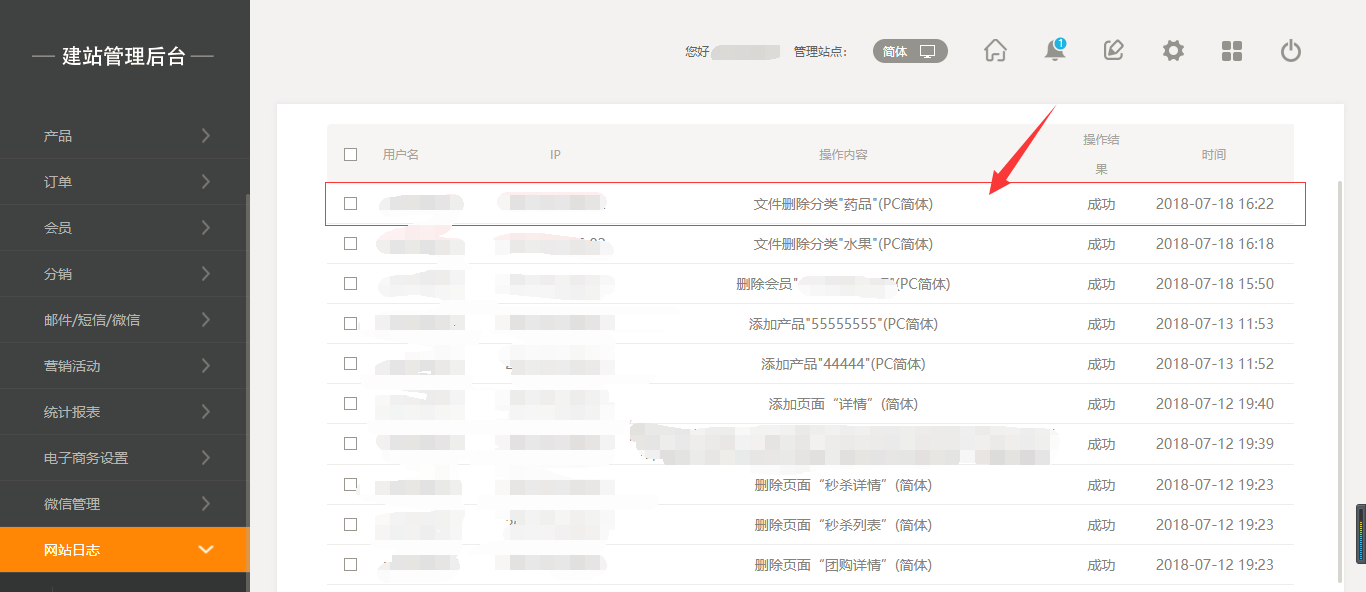
Task: Click the home icon in top bar
Action: point(995,51)
